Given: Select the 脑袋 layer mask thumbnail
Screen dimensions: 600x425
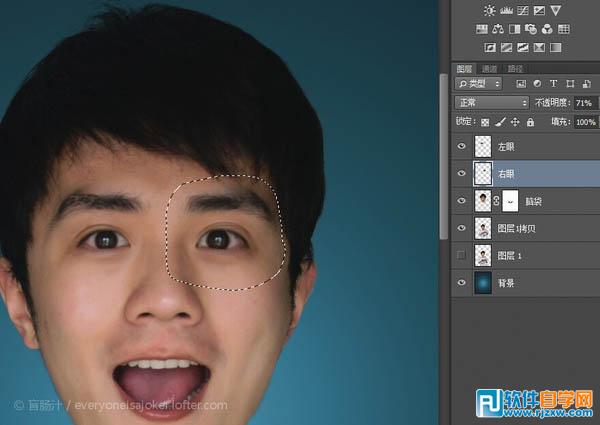Looking at the screenshot, I should pos(510,201).
